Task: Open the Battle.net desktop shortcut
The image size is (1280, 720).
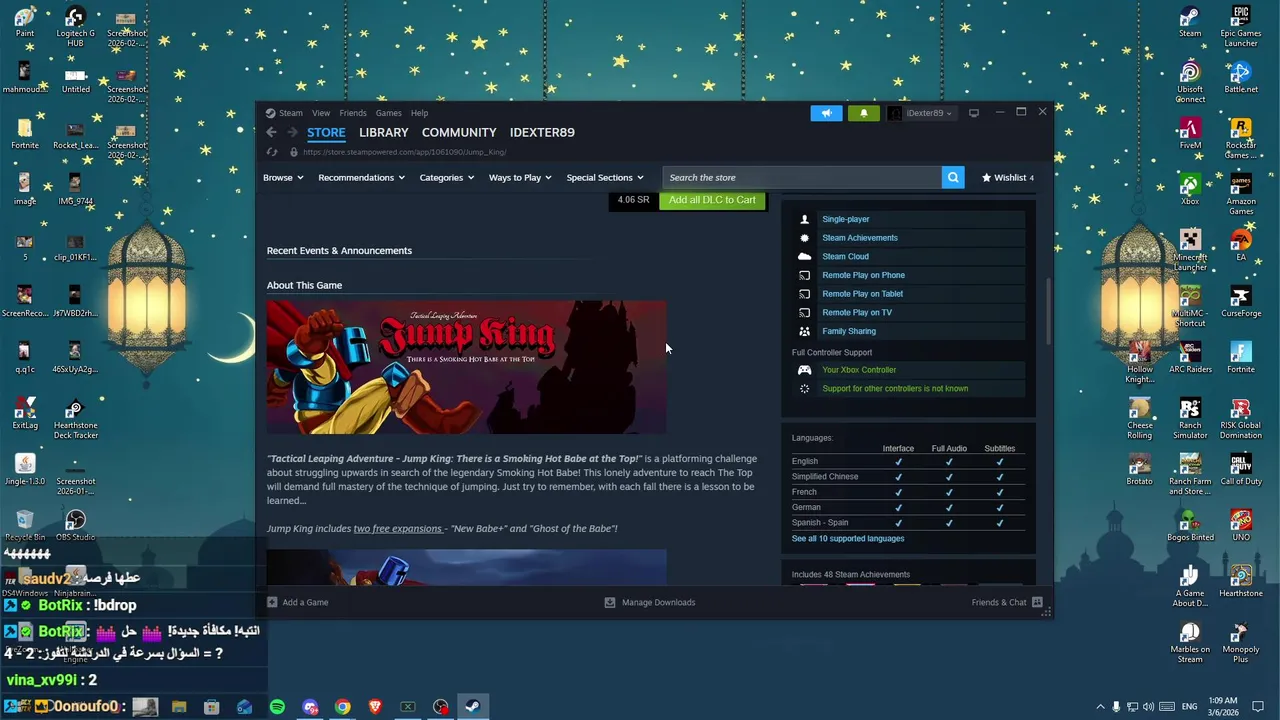Action: click(1241, 78)
